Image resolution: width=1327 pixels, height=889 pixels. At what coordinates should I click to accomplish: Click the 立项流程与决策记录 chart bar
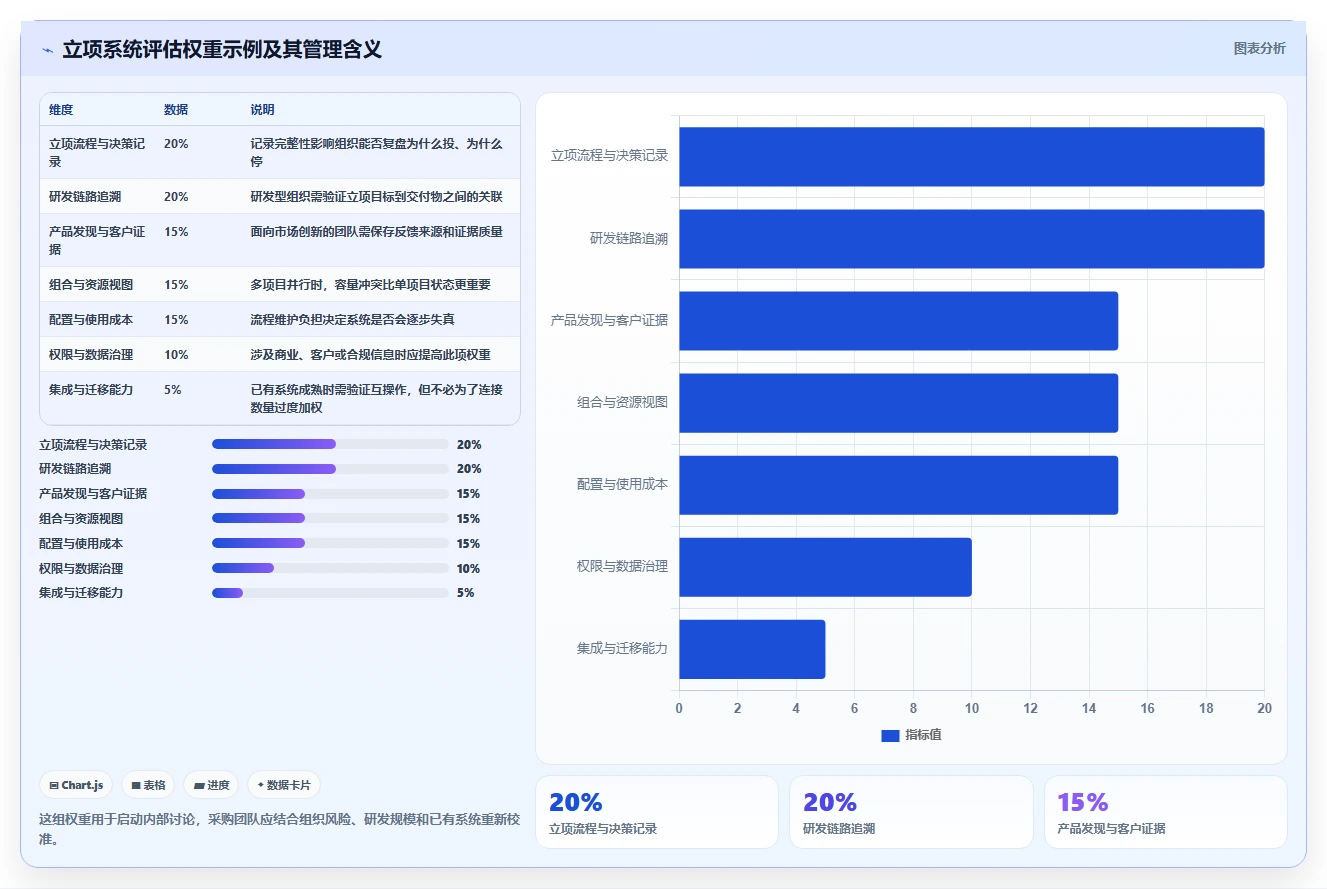pos(972,156)
